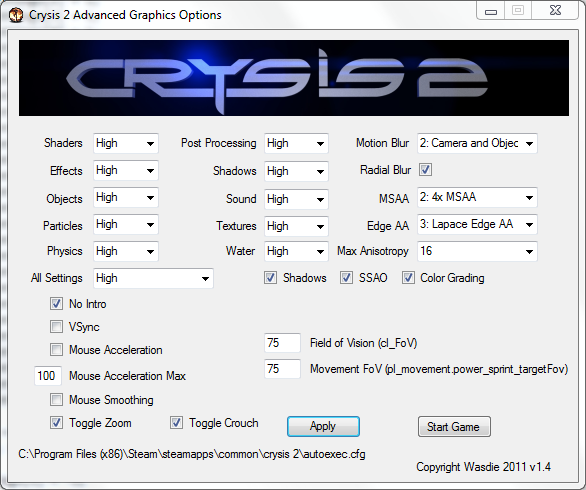The width and height of the screenshot is (586, 490).
Task: Expand the Edge AA dropdown
Action: coord(477,224)
